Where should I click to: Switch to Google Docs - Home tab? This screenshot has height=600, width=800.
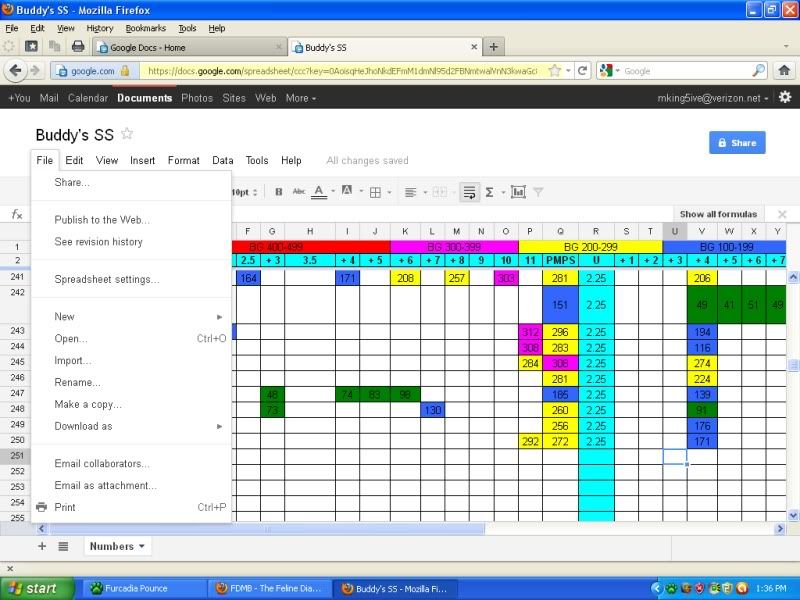pos(190,47)
